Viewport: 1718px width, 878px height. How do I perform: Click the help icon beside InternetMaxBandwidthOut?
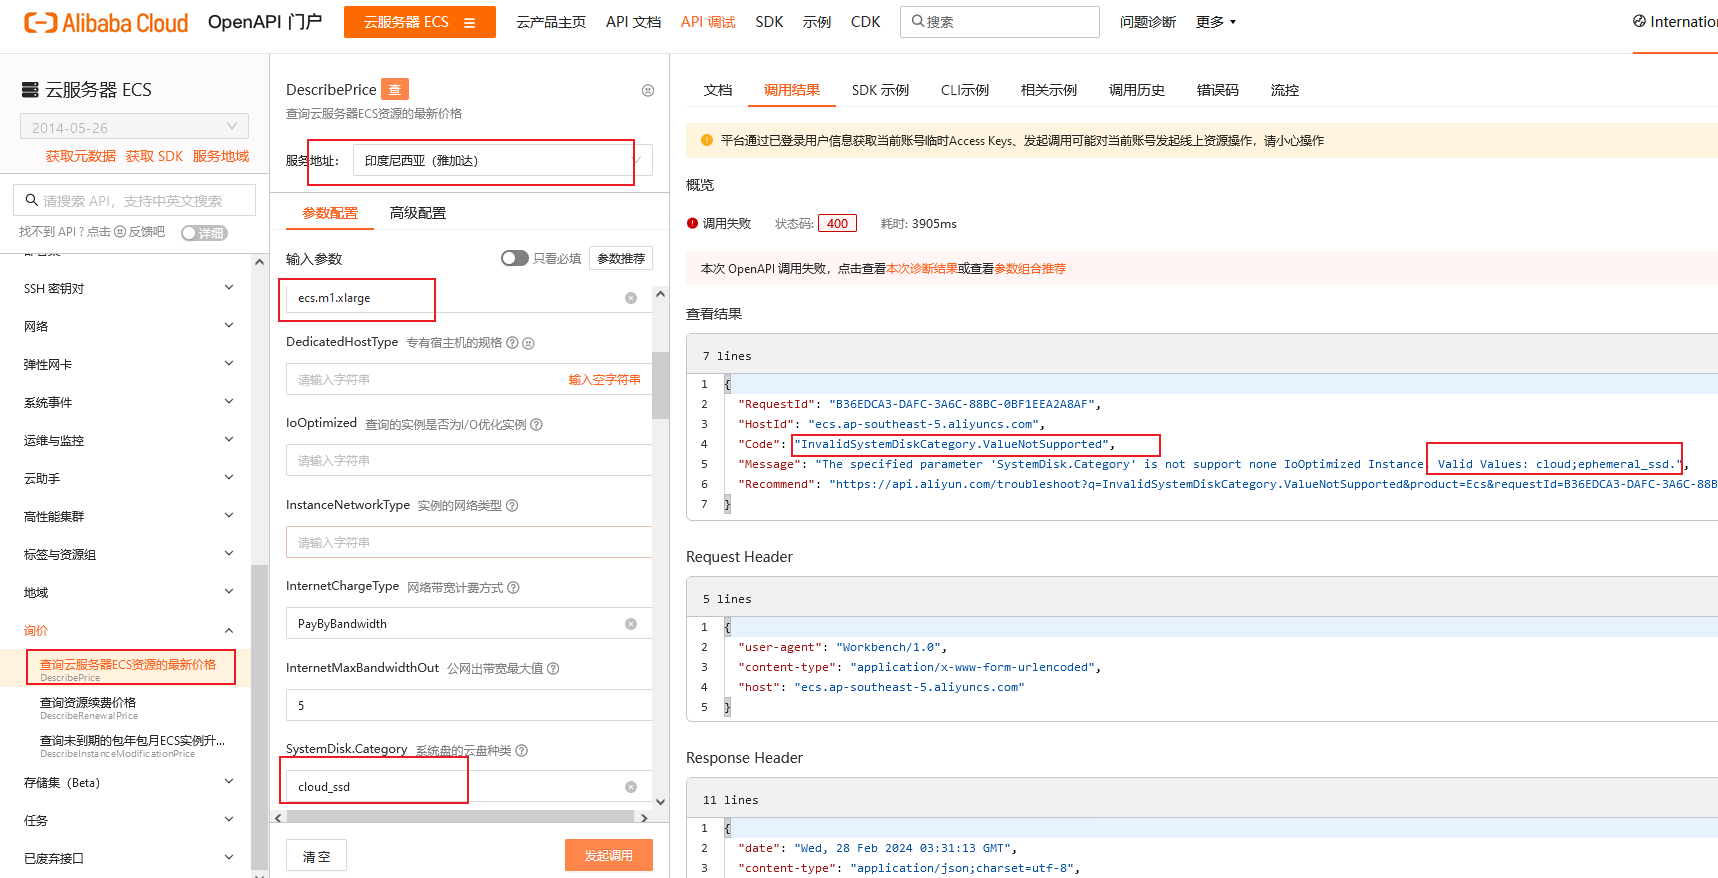[x=553, y=668]
